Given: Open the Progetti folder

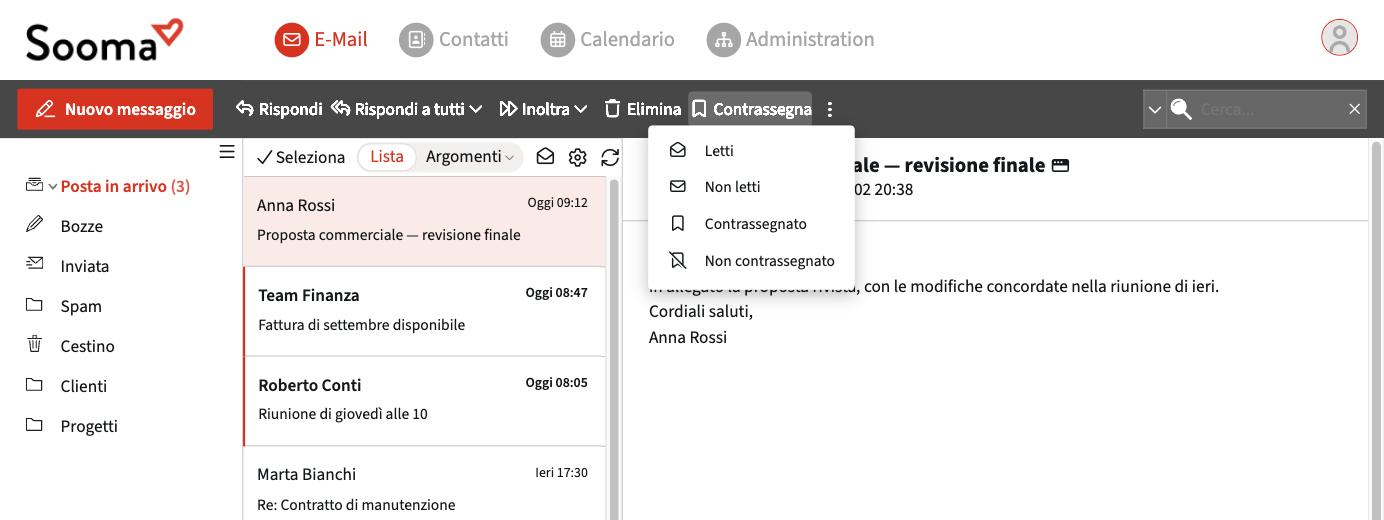Looking at the screenshot, I should [x=89, y=426].
